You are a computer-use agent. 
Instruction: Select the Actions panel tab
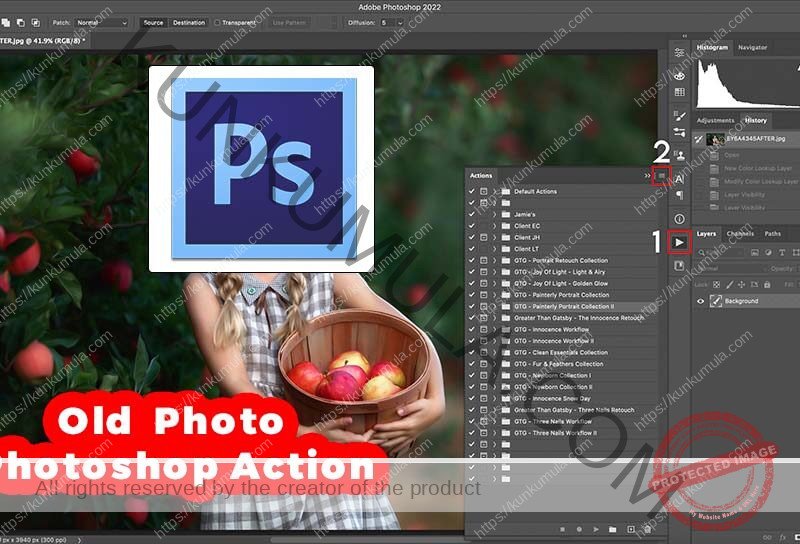(481, 176)
